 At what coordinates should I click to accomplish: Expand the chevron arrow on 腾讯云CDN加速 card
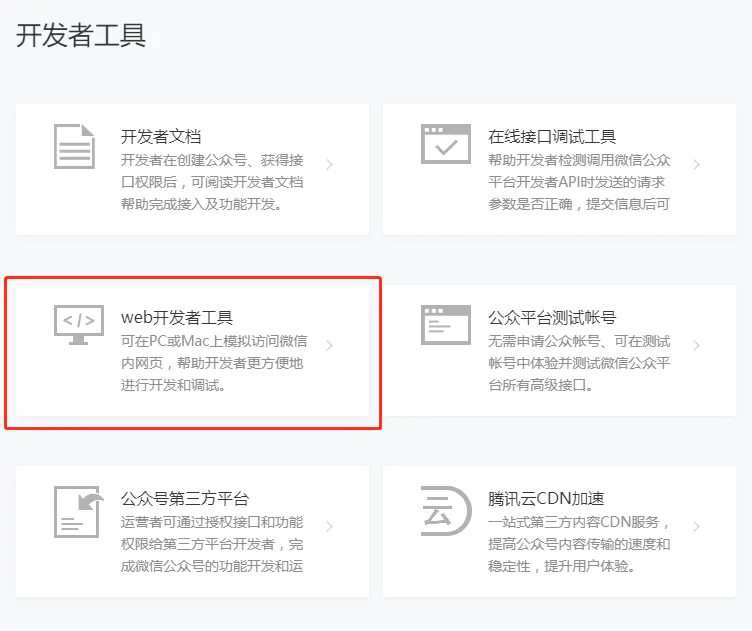(696, 526)
